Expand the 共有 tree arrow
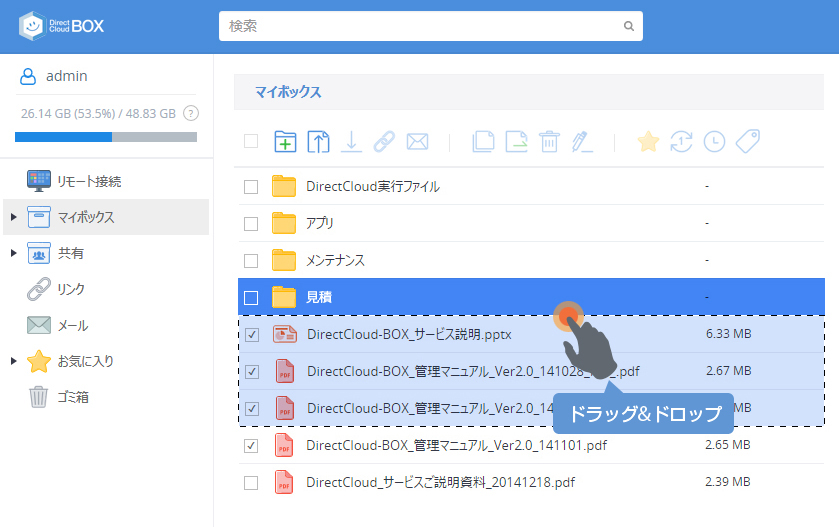This screenshot has width=839, height=527. pyautogui.click(x=13, y=253)
